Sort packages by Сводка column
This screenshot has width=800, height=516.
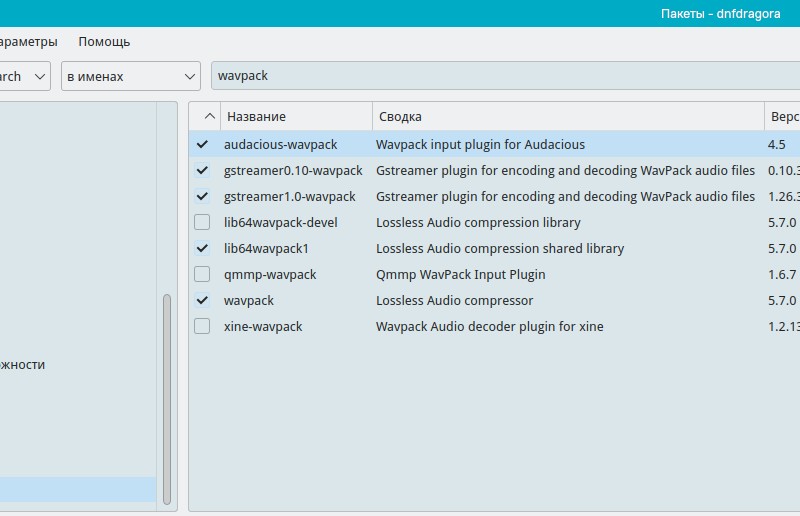pos(567,117)
